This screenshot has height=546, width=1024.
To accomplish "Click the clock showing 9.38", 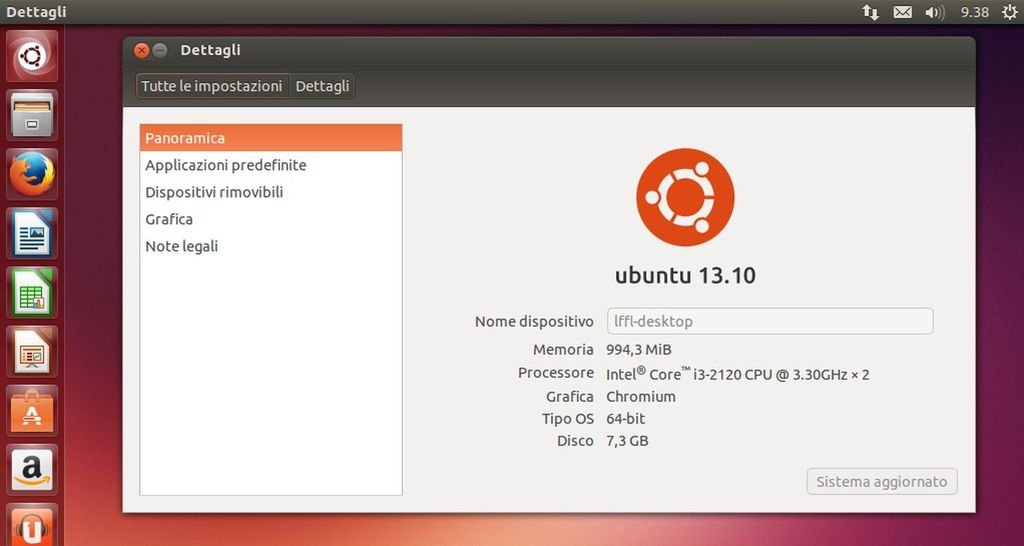I will click(974, 12).
